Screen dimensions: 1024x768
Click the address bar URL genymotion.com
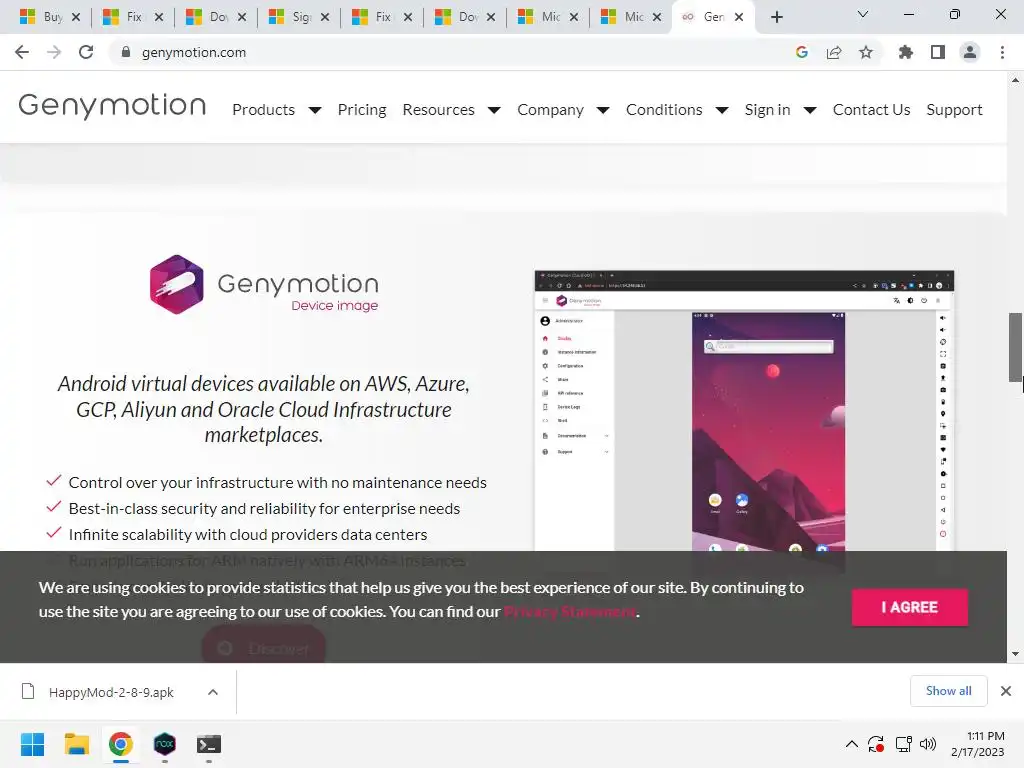[194, 52]
